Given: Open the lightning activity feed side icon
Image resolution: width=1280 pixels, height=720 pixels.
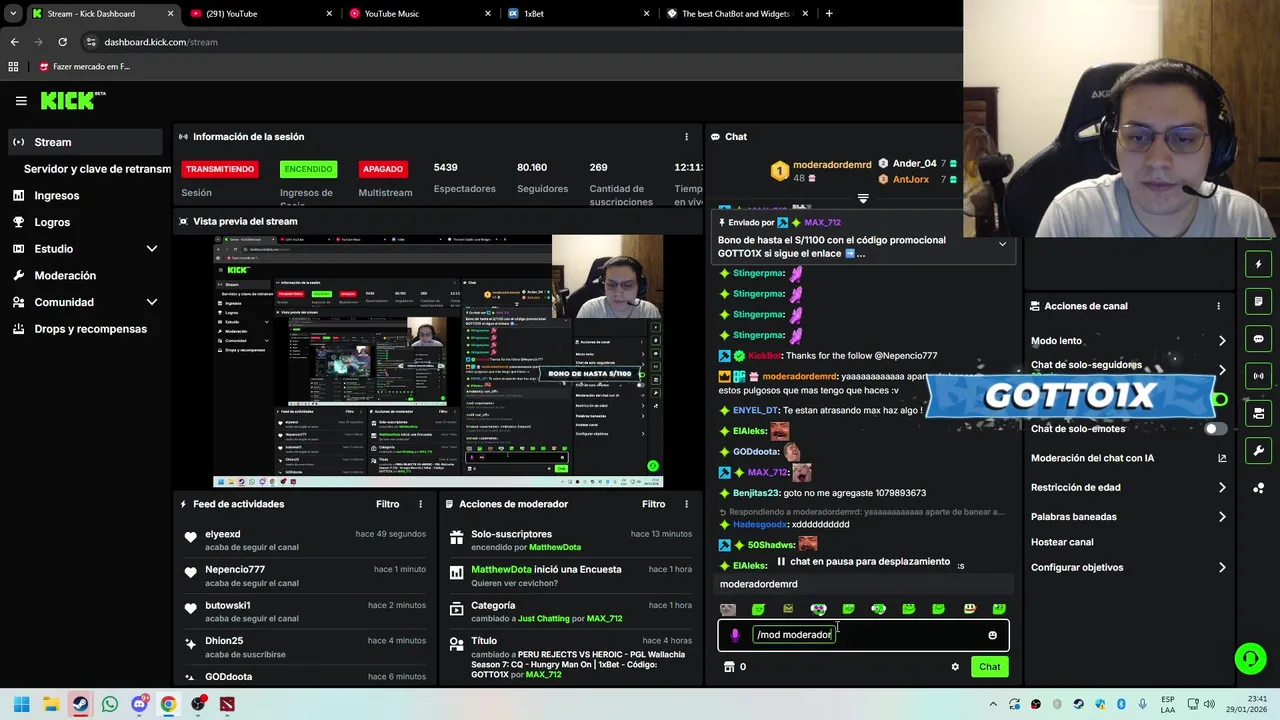Looking at the screenshot, I should pos(1259,264).
